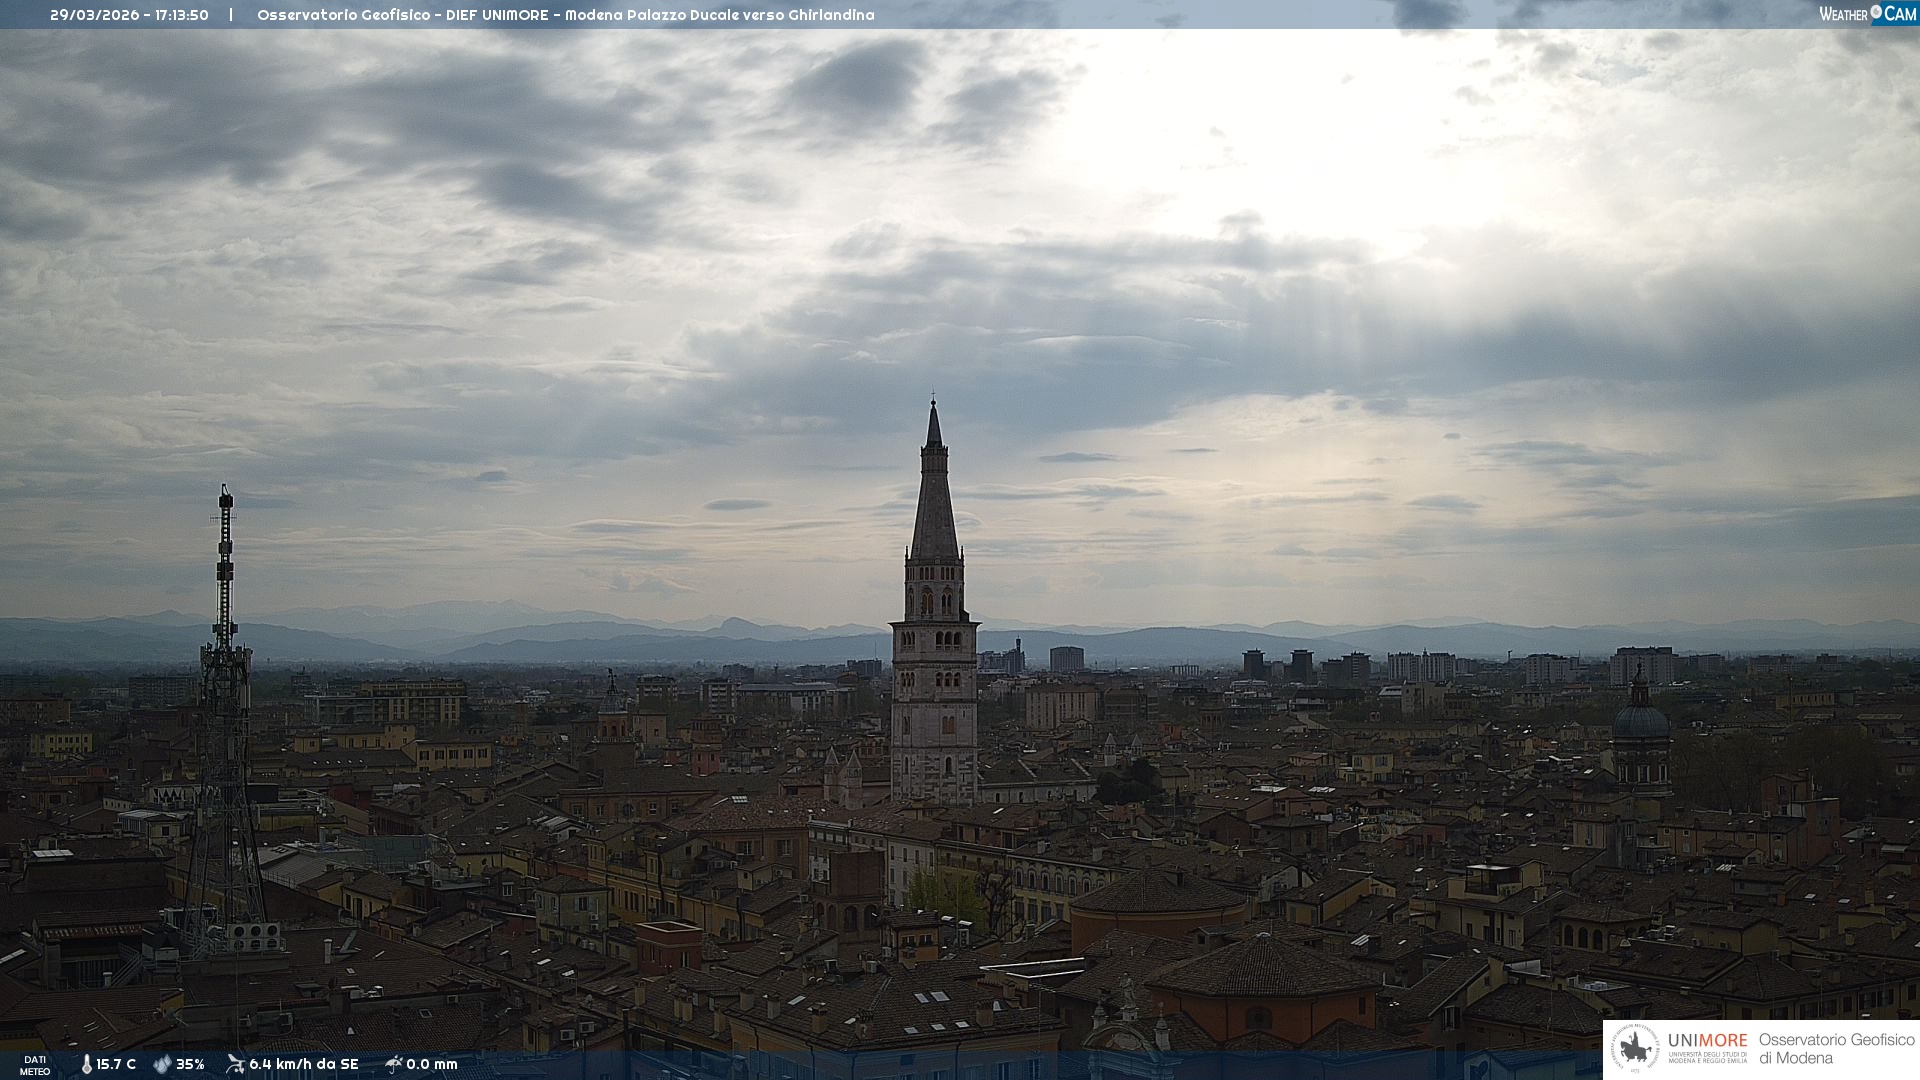1920x1080 pixels.
Task: Click the rain umbrella precipitation icon
Action: [393, 1064]
